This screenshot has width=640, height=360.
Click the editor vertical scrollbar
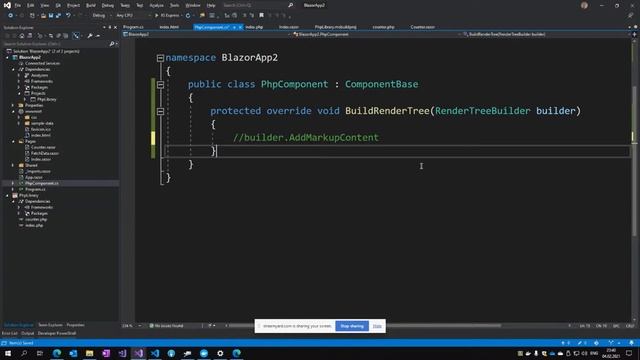point(634,180)
